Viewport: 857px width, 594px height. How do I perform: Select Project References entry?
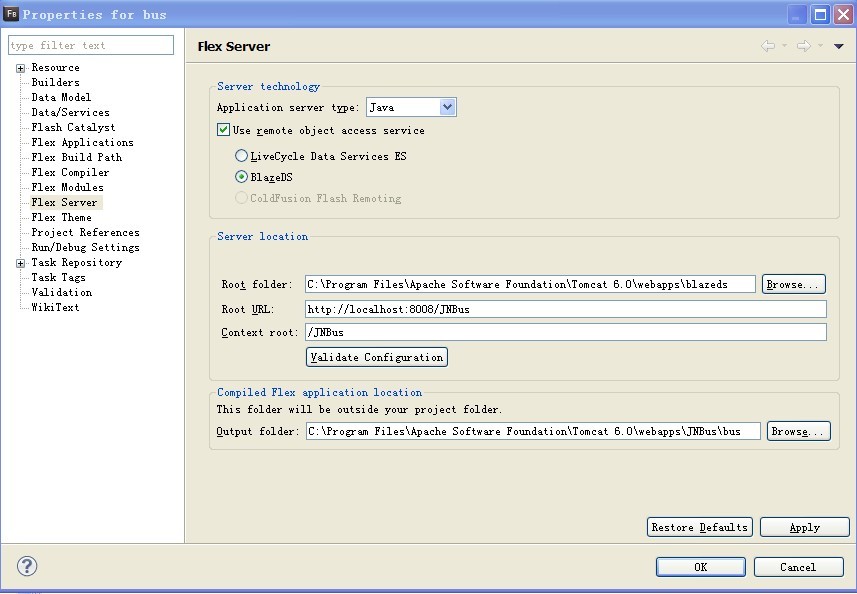[x=85, y=233]
